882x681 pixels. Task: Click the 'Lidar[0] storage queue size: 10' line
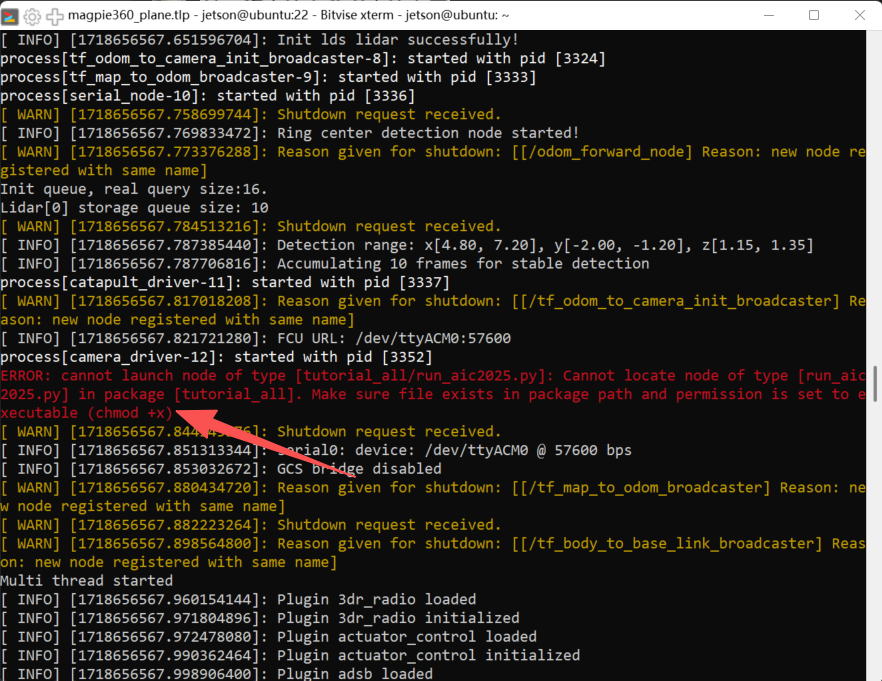point(134,208)
